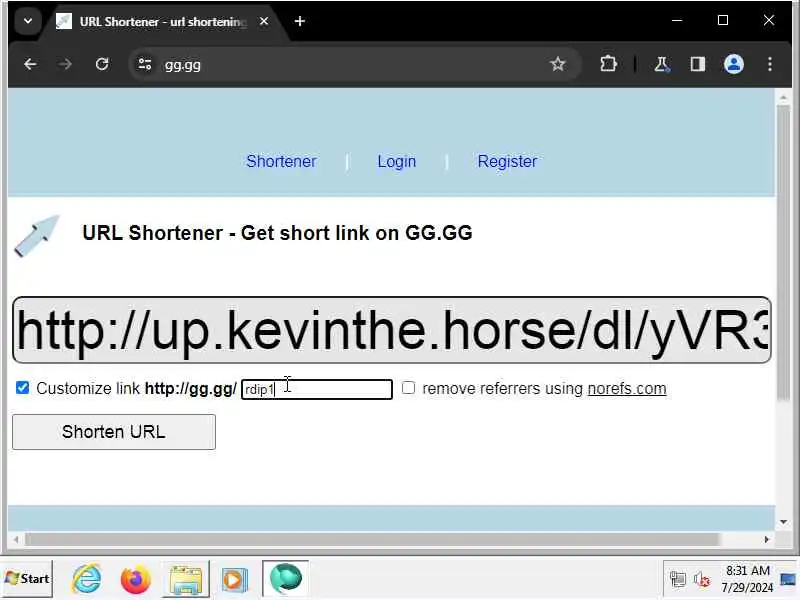Click the GG.GG arrow logo
This screenshot has width=800, height=600.
pos(37,235)
